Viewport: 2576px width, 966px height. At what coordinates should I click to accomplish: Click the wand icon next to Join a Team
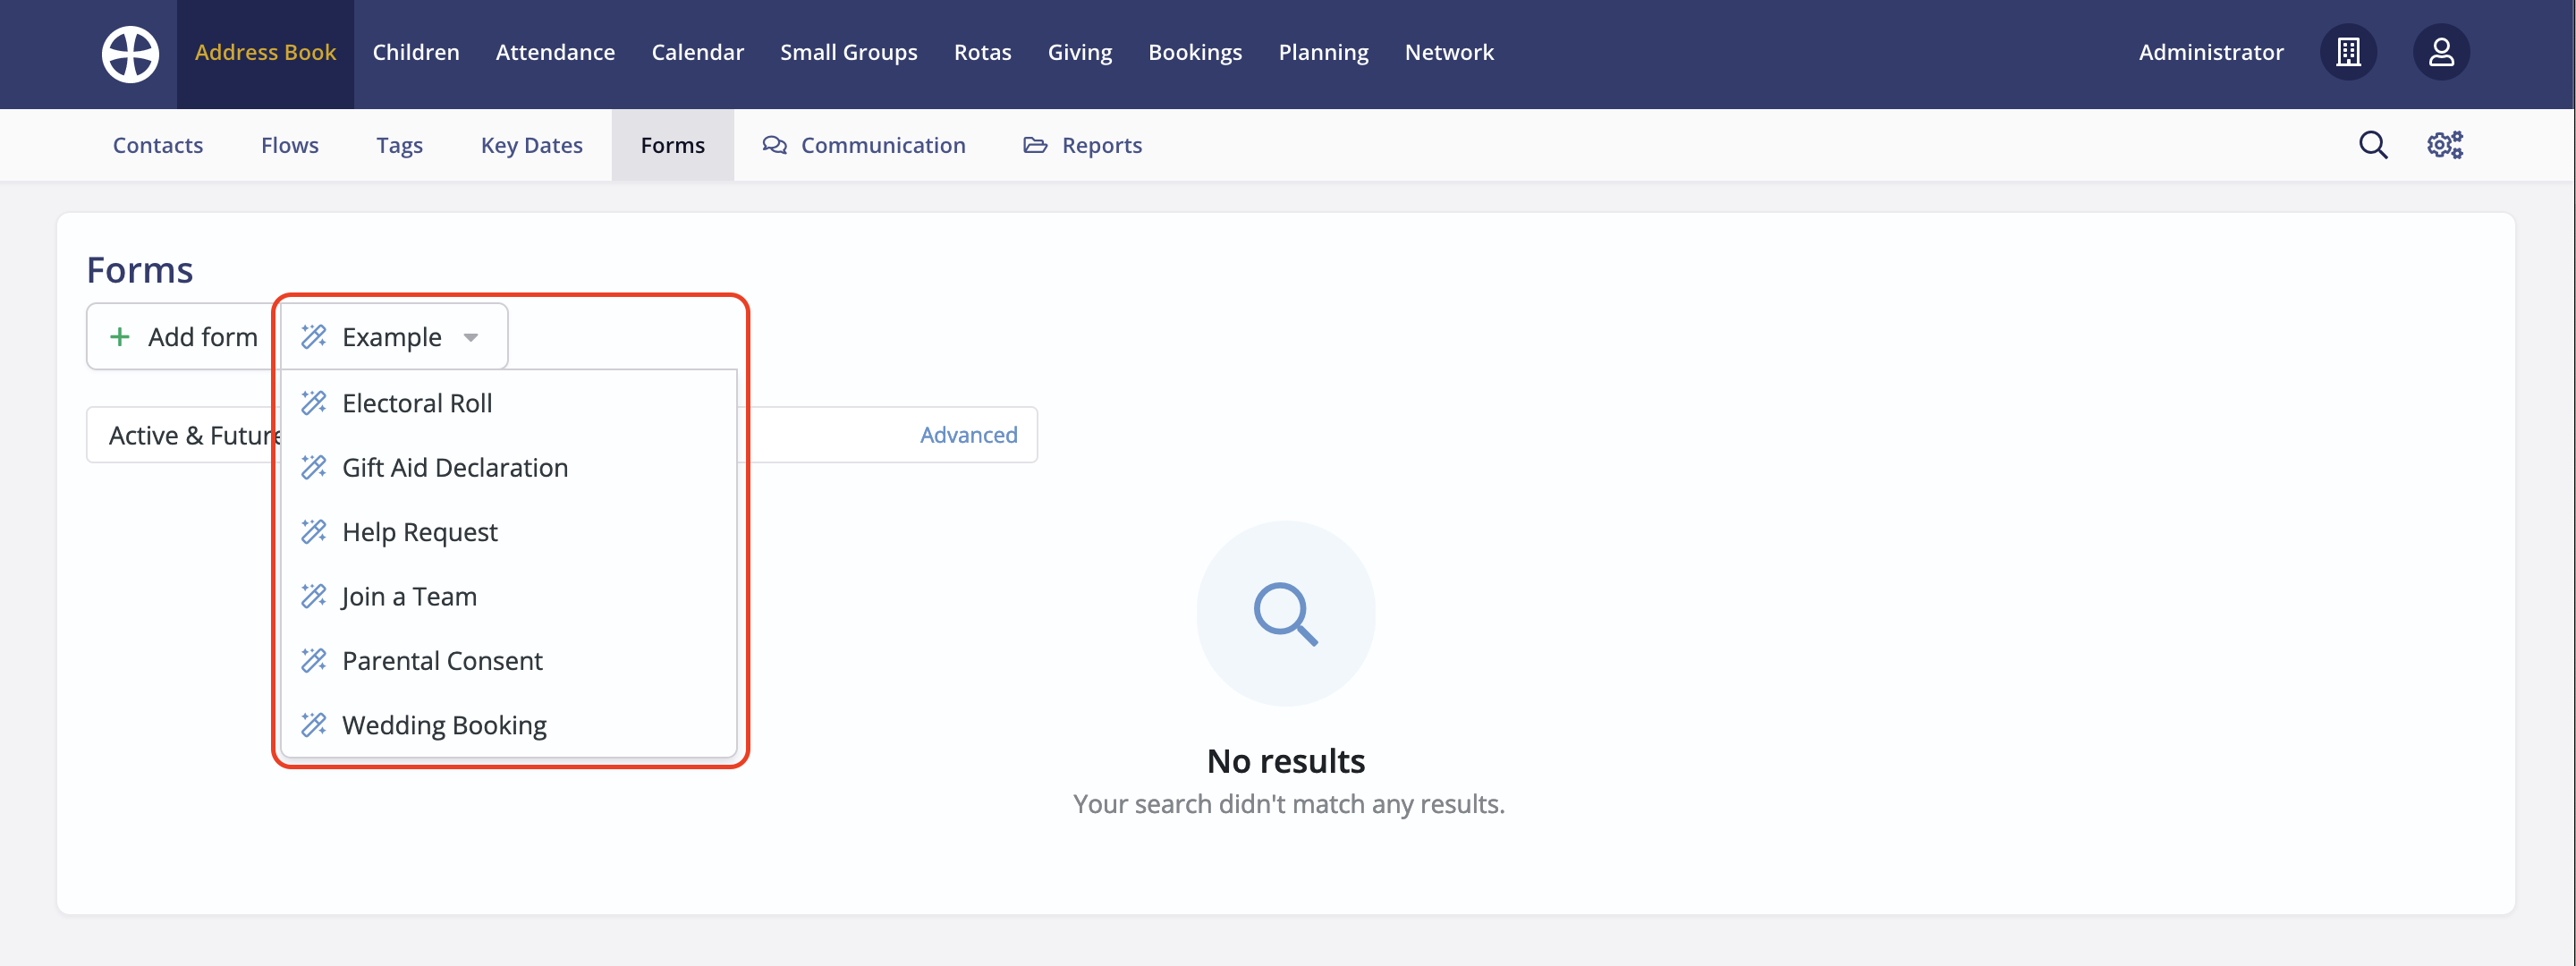point(314,596)
